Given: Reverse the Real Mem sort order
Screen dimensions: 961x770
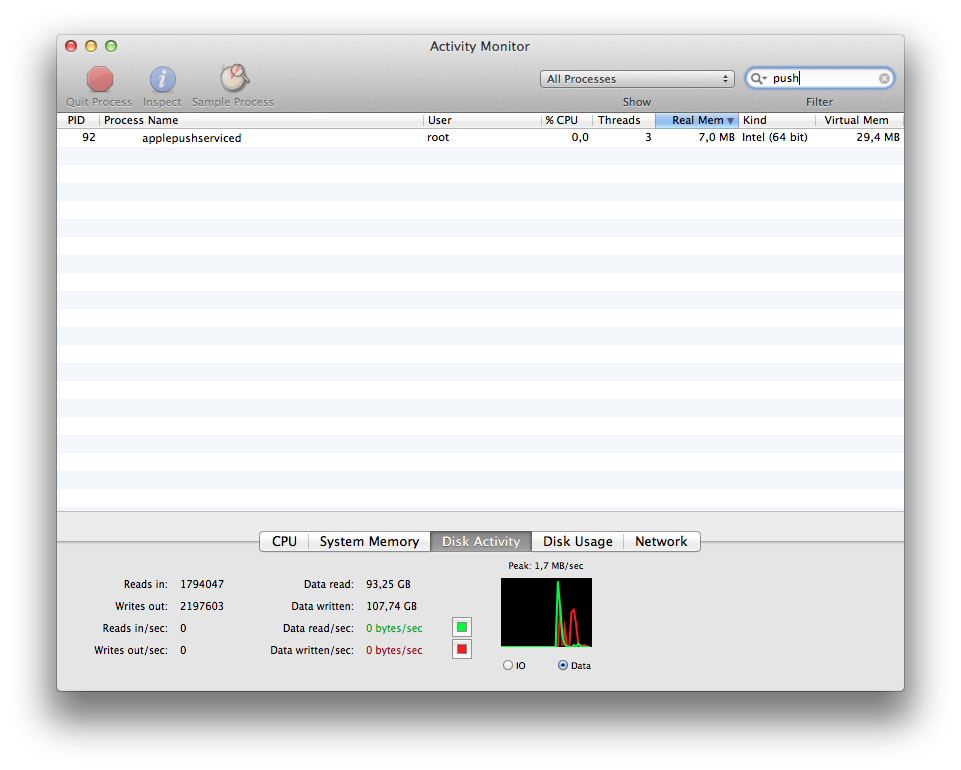Looking at the screenshot, I should (x=697, y=120).
